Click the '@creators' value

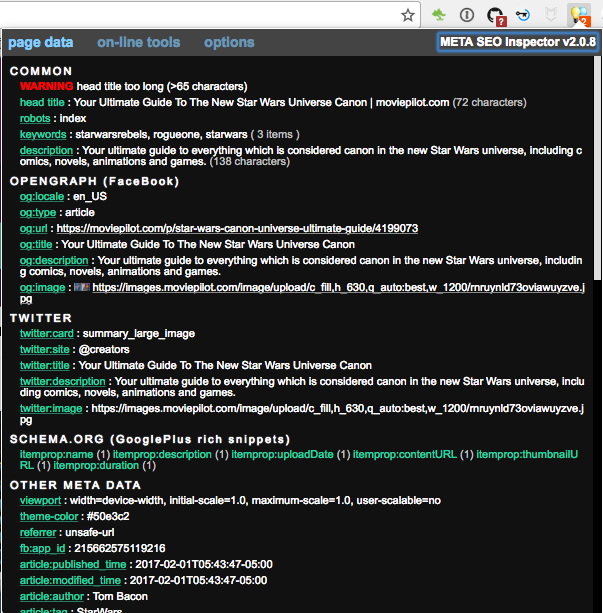coord(104,350)
